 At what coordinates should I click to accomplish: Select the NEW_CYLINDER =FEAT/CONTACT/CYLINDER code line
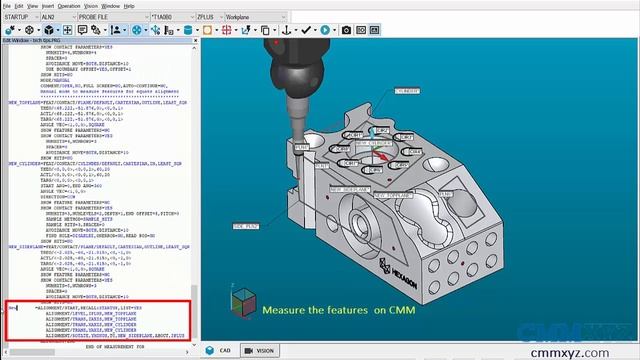pos(95,163)
